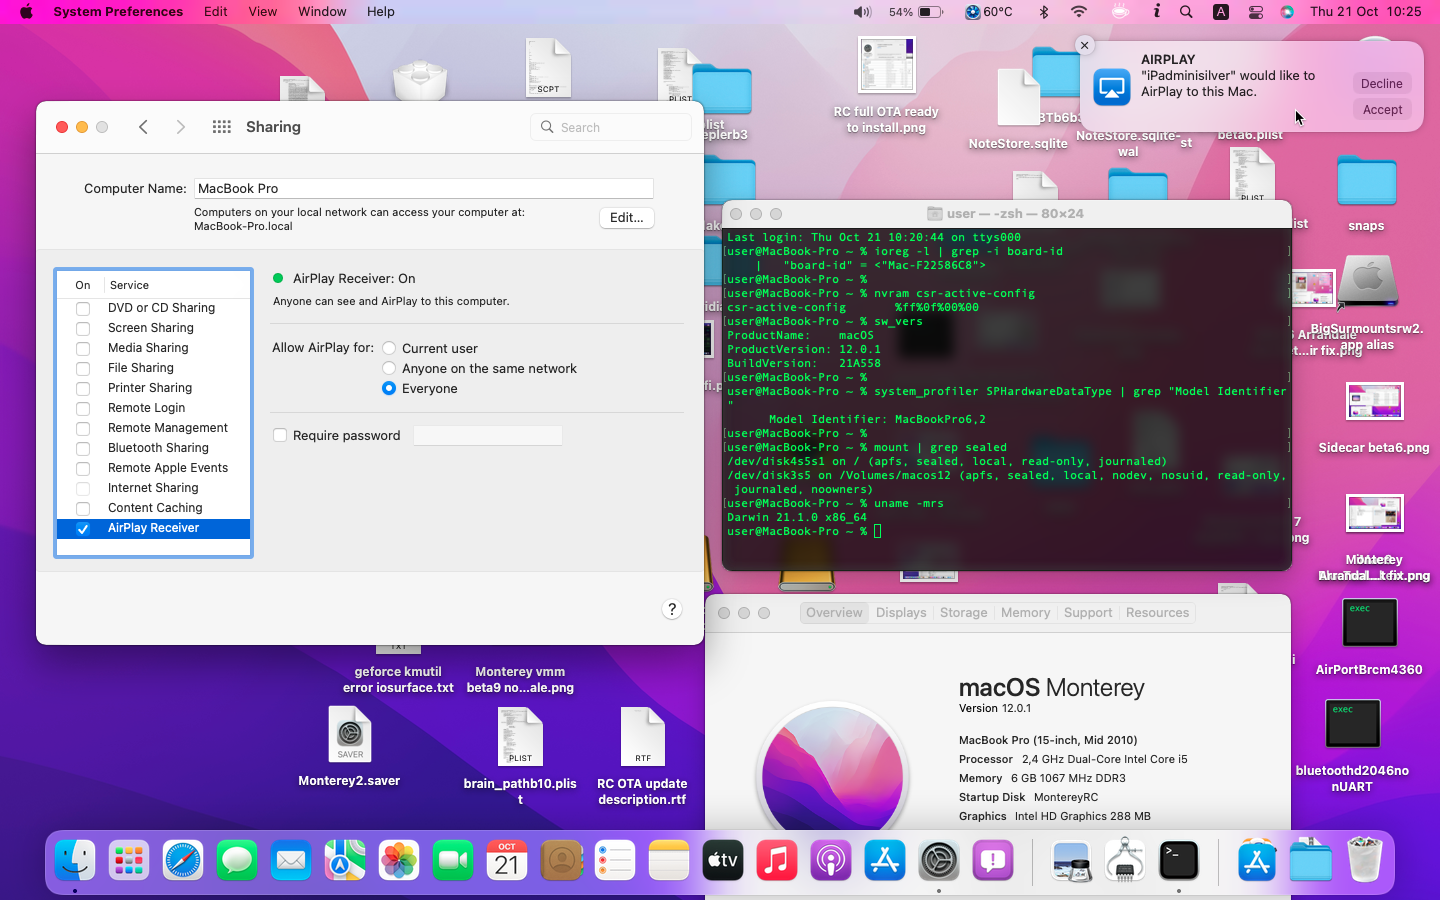This screenshot has height=900, width=1440.
Task: Choose Everyone radio option
Action: pyautogui.click(x=389, y=388)
